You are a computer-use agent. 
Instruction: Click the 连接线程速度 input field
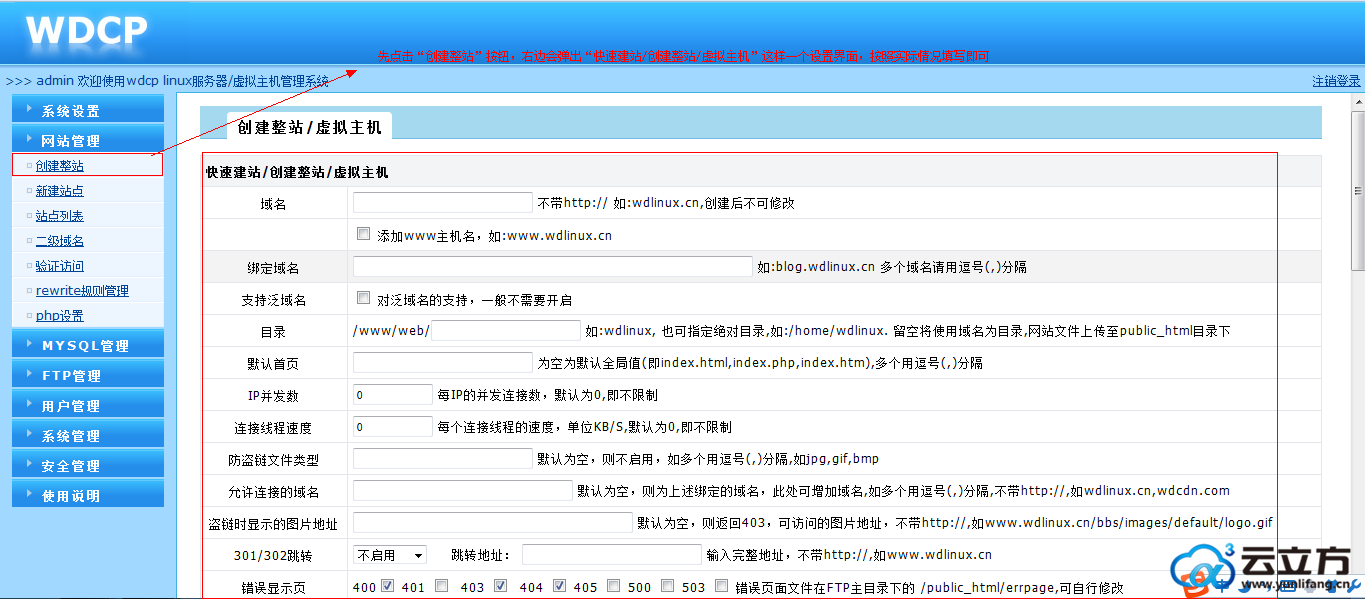pos(393,426)
